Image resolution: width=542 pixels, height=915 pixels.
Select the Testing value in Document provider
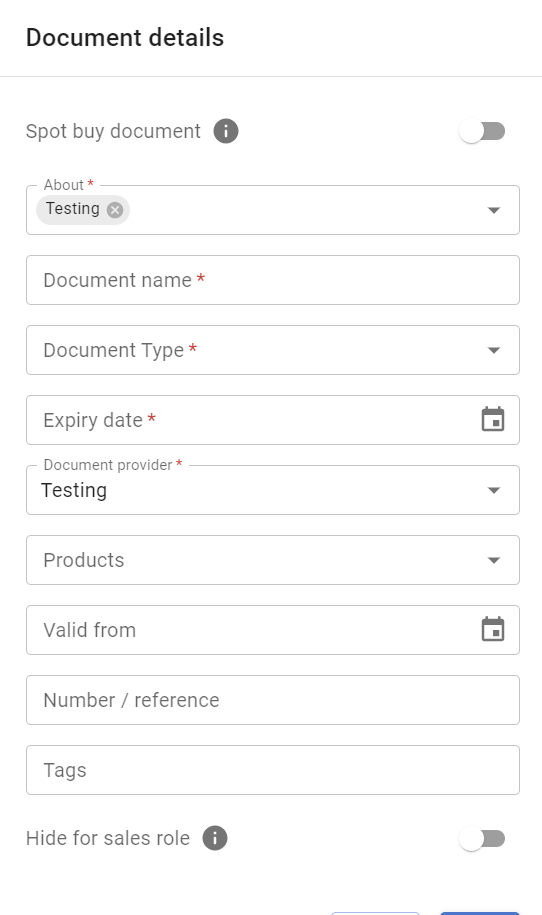[x=74, y=490]
